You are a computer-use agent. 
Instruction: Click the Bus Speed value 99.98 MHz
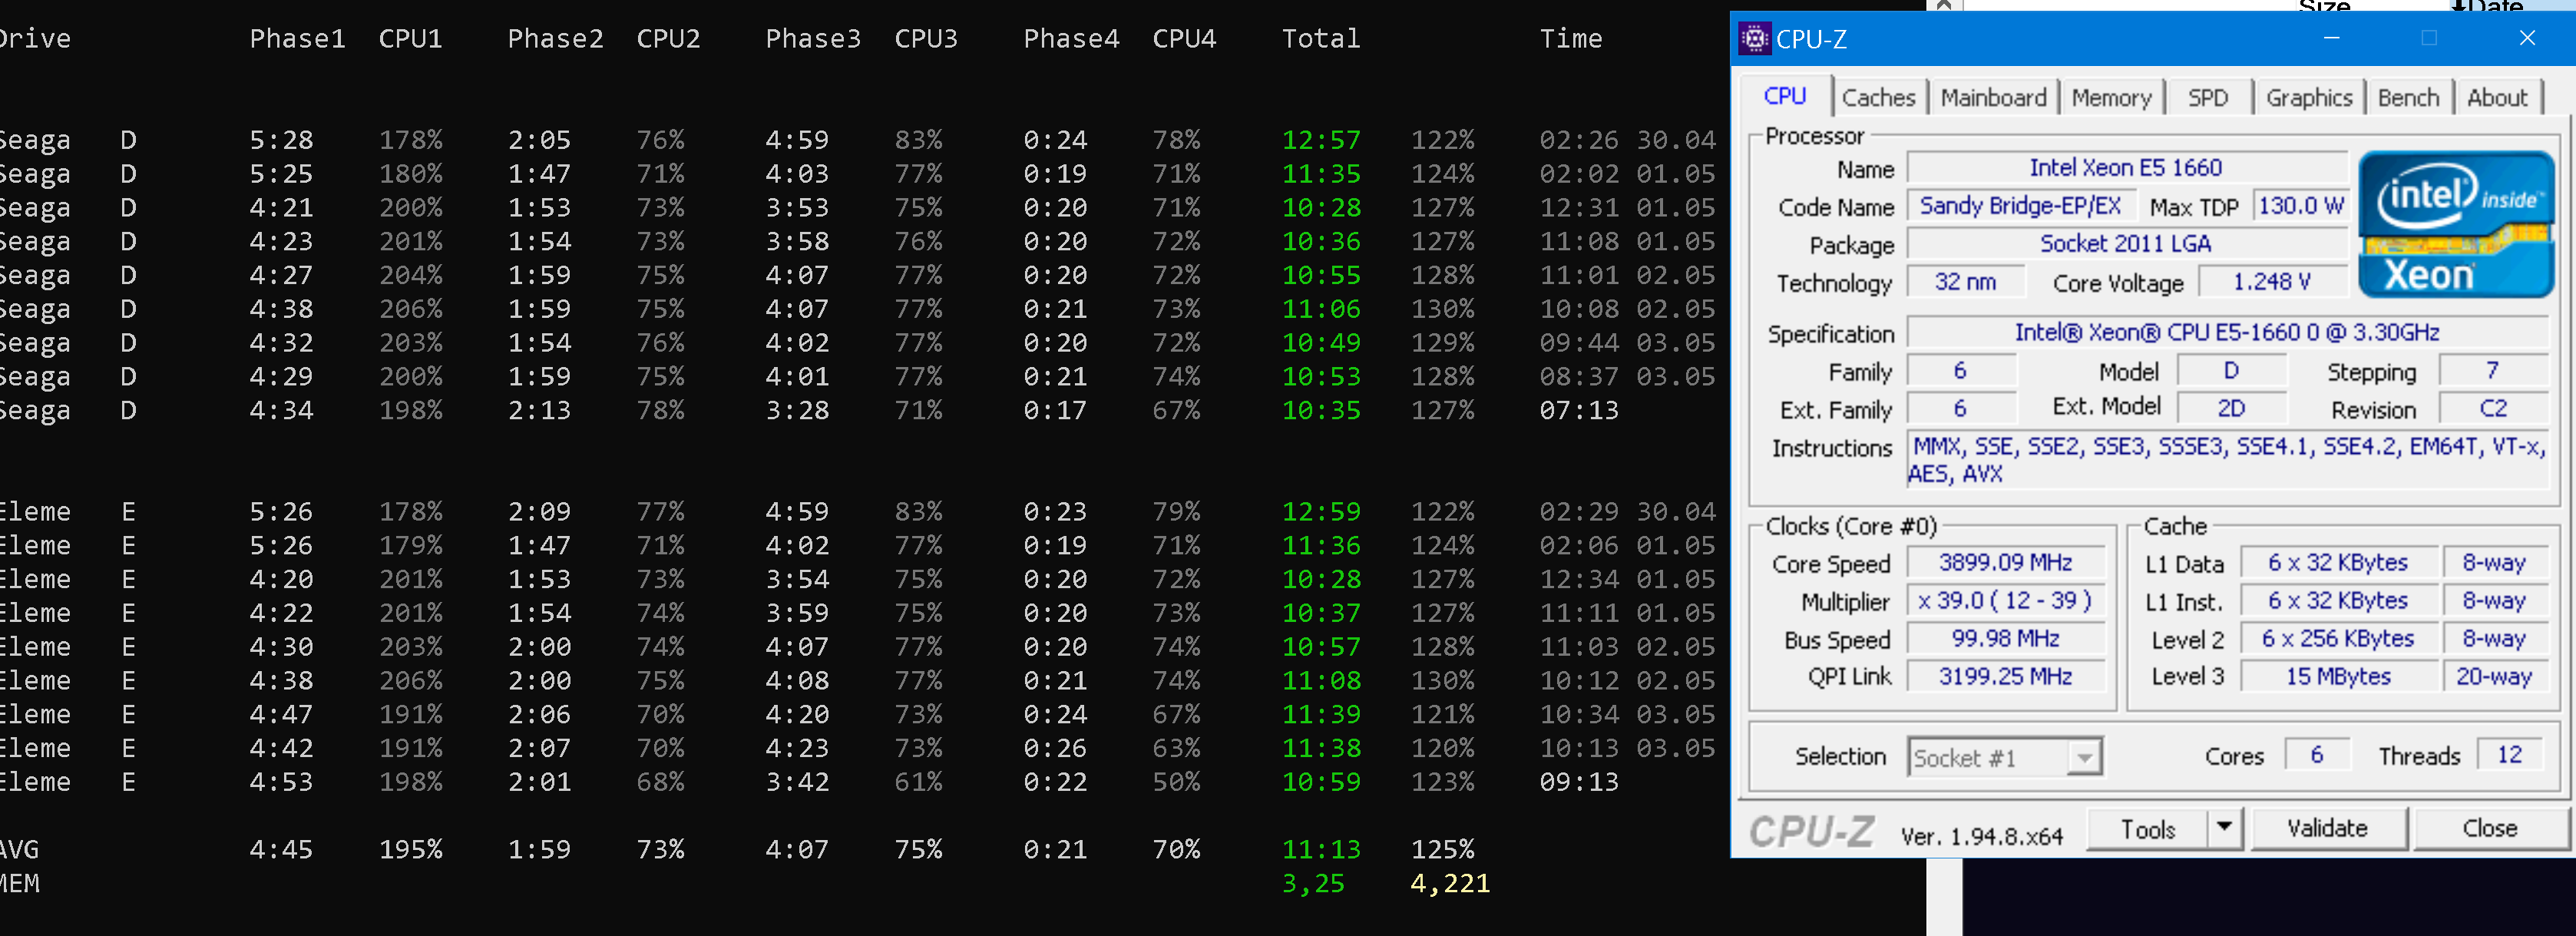click(2005, 638)
